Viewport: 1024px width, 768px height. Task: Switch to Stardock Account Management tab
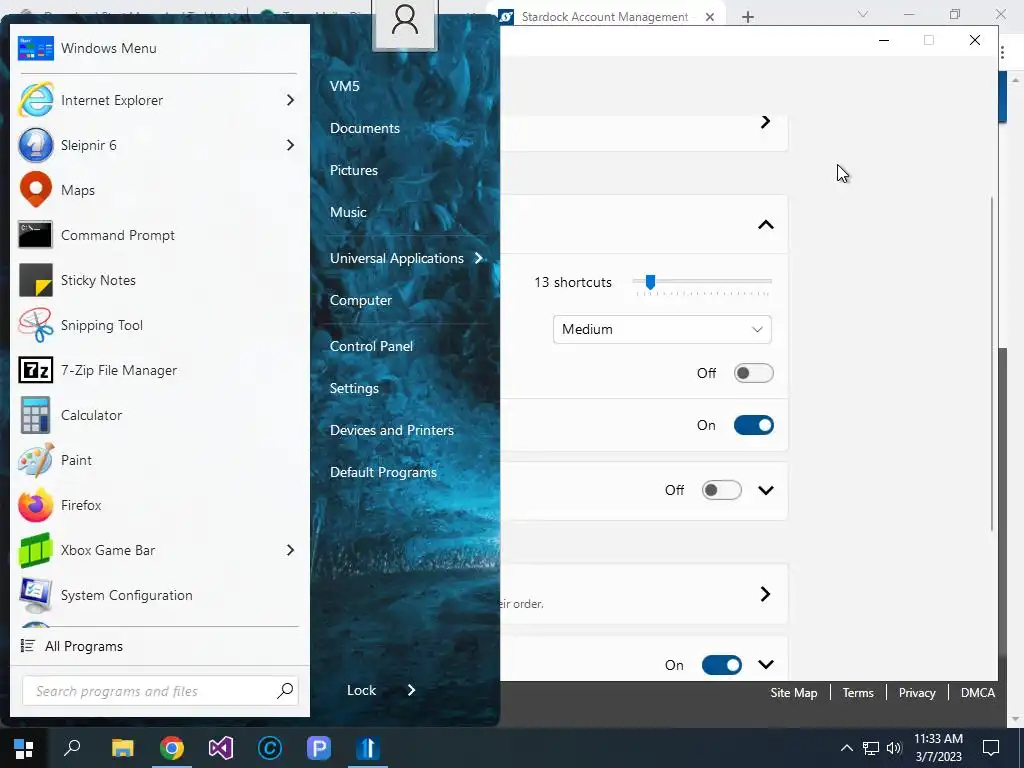[x=604, y=17]
